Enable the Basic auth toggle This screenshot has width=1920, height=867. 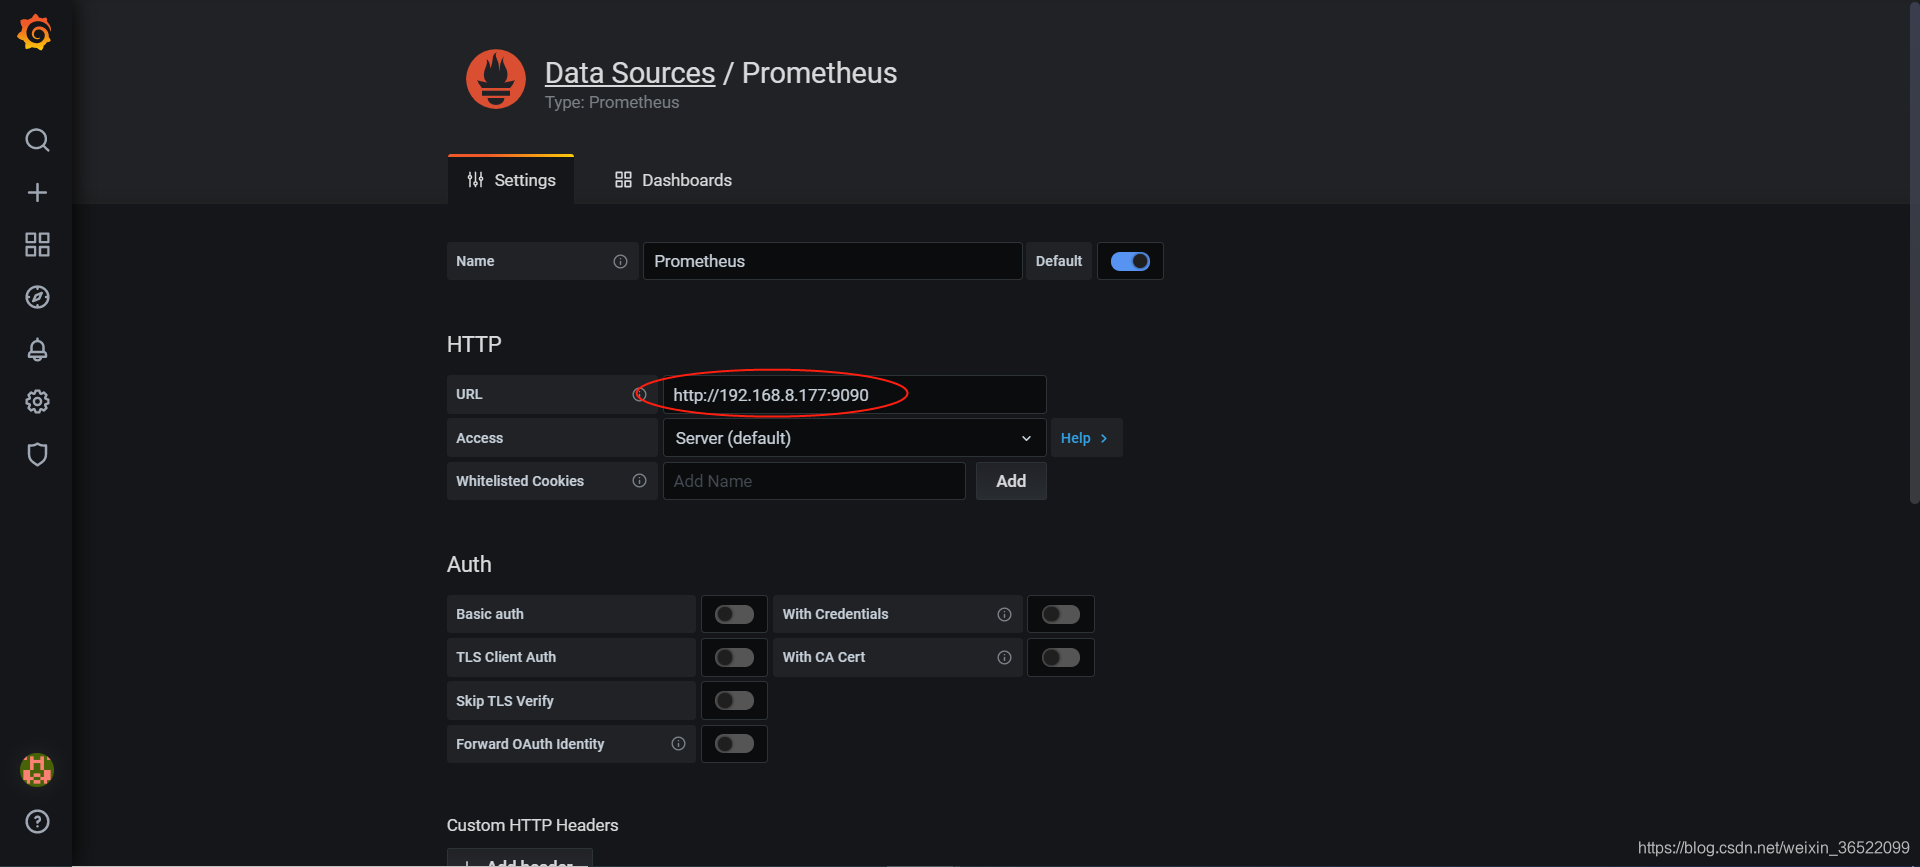[734, 614]
